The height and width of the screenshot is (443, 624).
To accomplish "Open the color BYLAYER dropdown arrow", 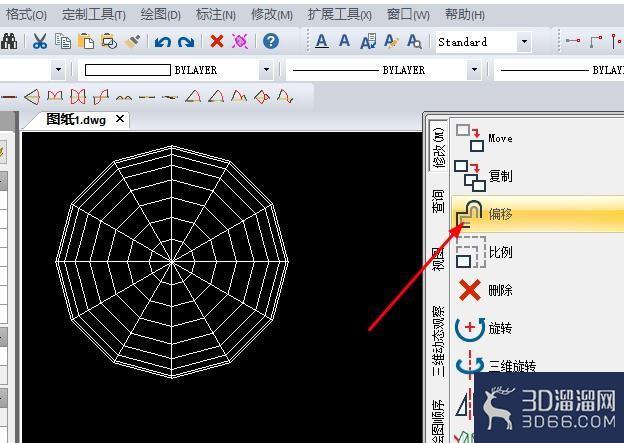I will pos(266,70).
